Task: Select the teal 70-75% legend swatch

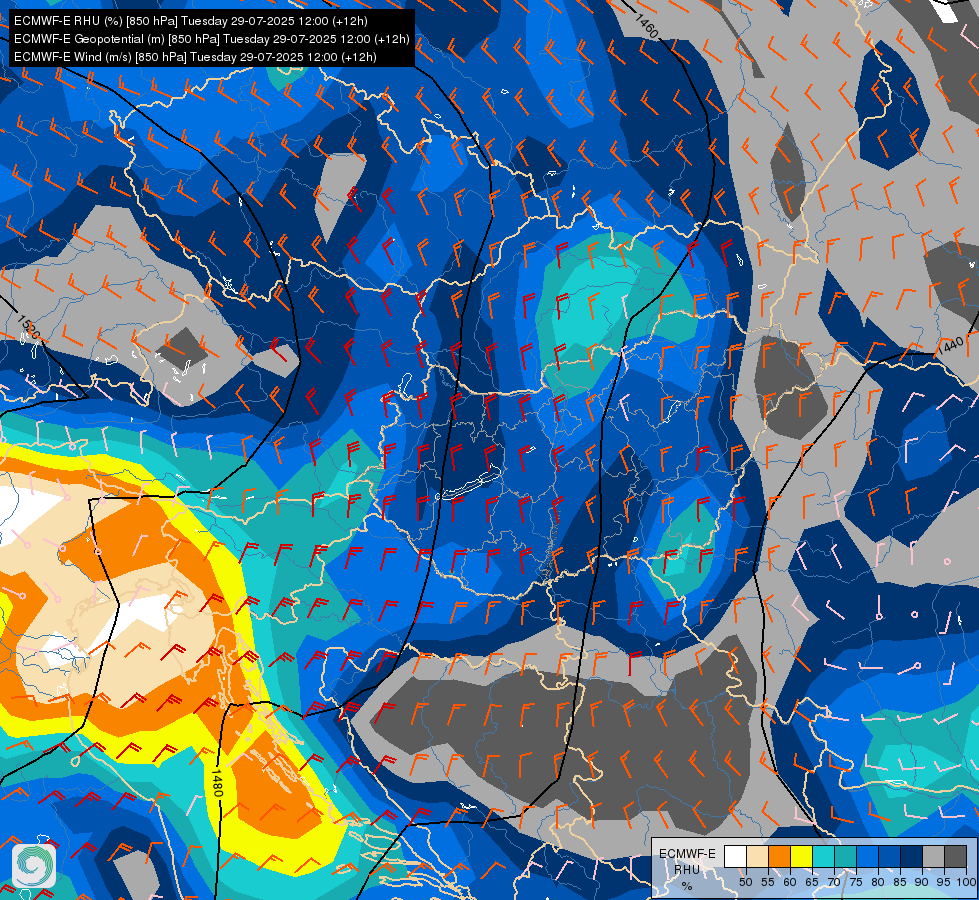Action: click(845, 856)
